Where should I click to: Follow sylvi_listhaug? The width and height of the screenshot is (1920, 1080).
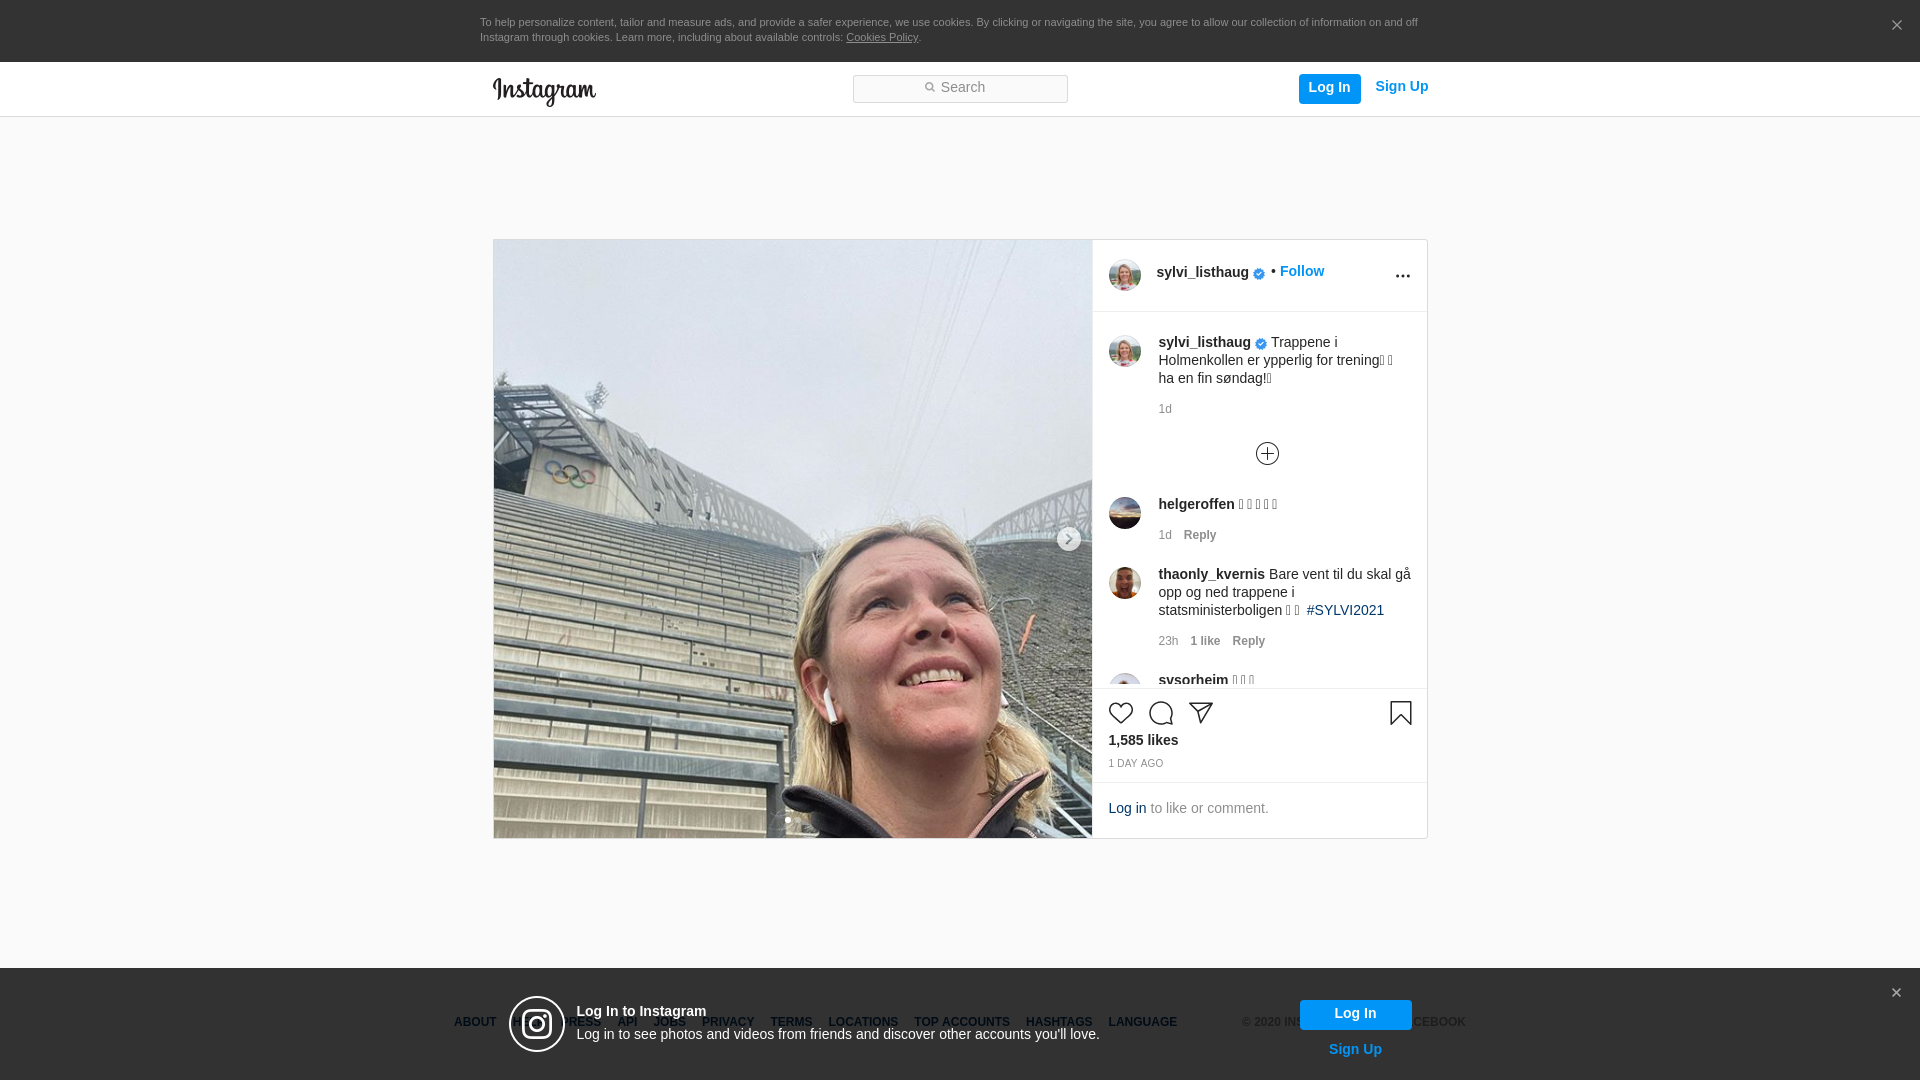click(1301, 271)
